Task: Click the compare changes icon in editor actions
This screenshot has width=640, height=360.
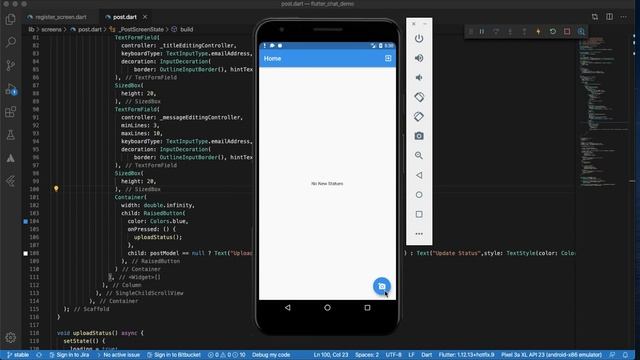Action: [595, 17]
